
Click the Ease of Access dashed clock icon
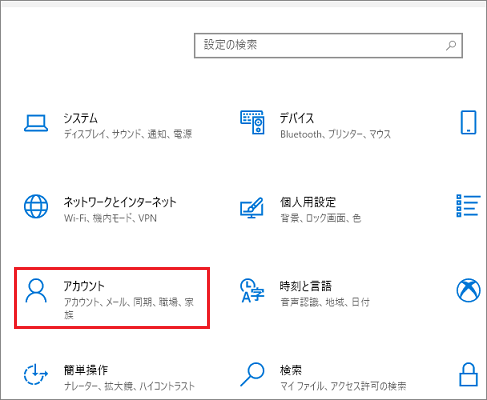tap(36, 375)
